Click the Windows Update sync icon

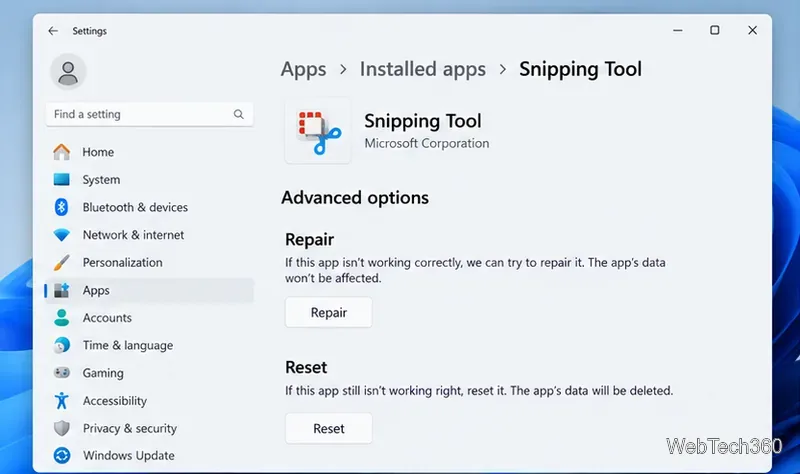[x=62, y=456]
